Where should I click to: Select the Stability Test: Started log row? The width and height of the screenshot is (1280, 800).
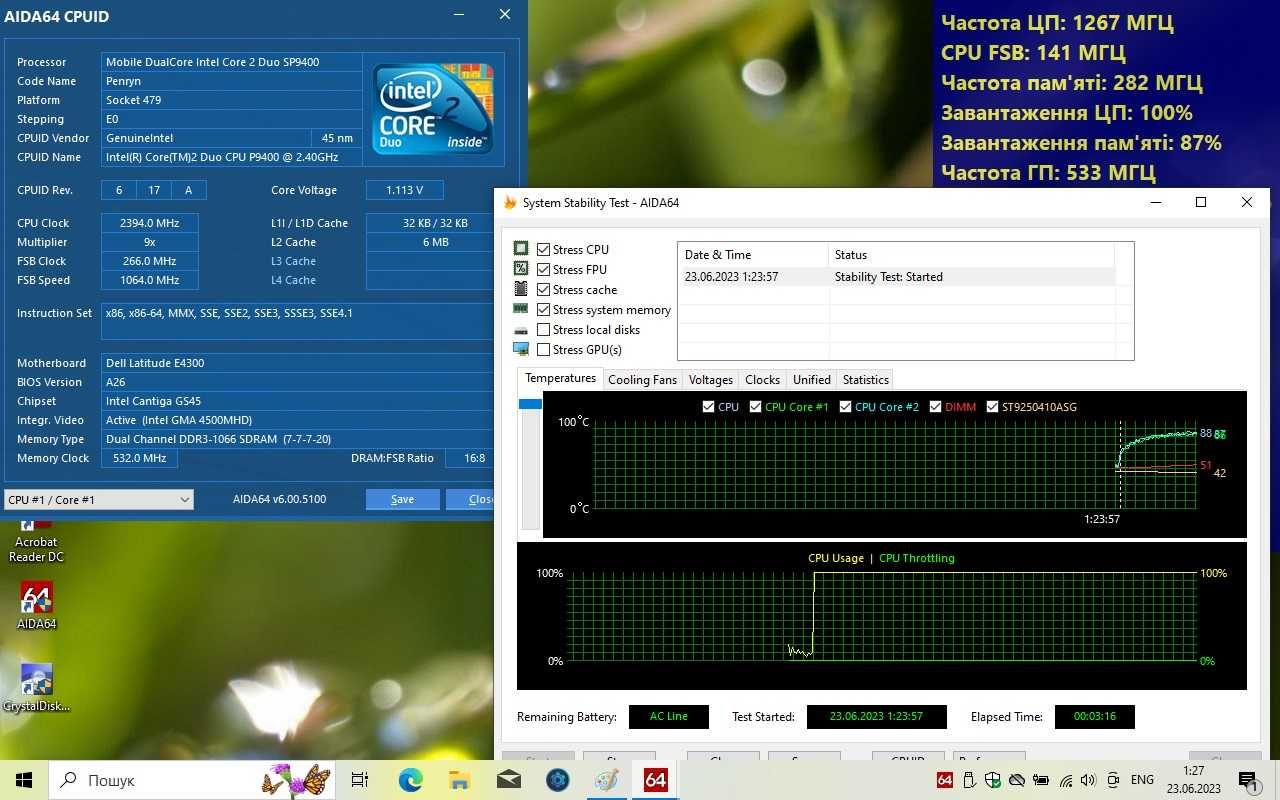(x=896, y=277)
